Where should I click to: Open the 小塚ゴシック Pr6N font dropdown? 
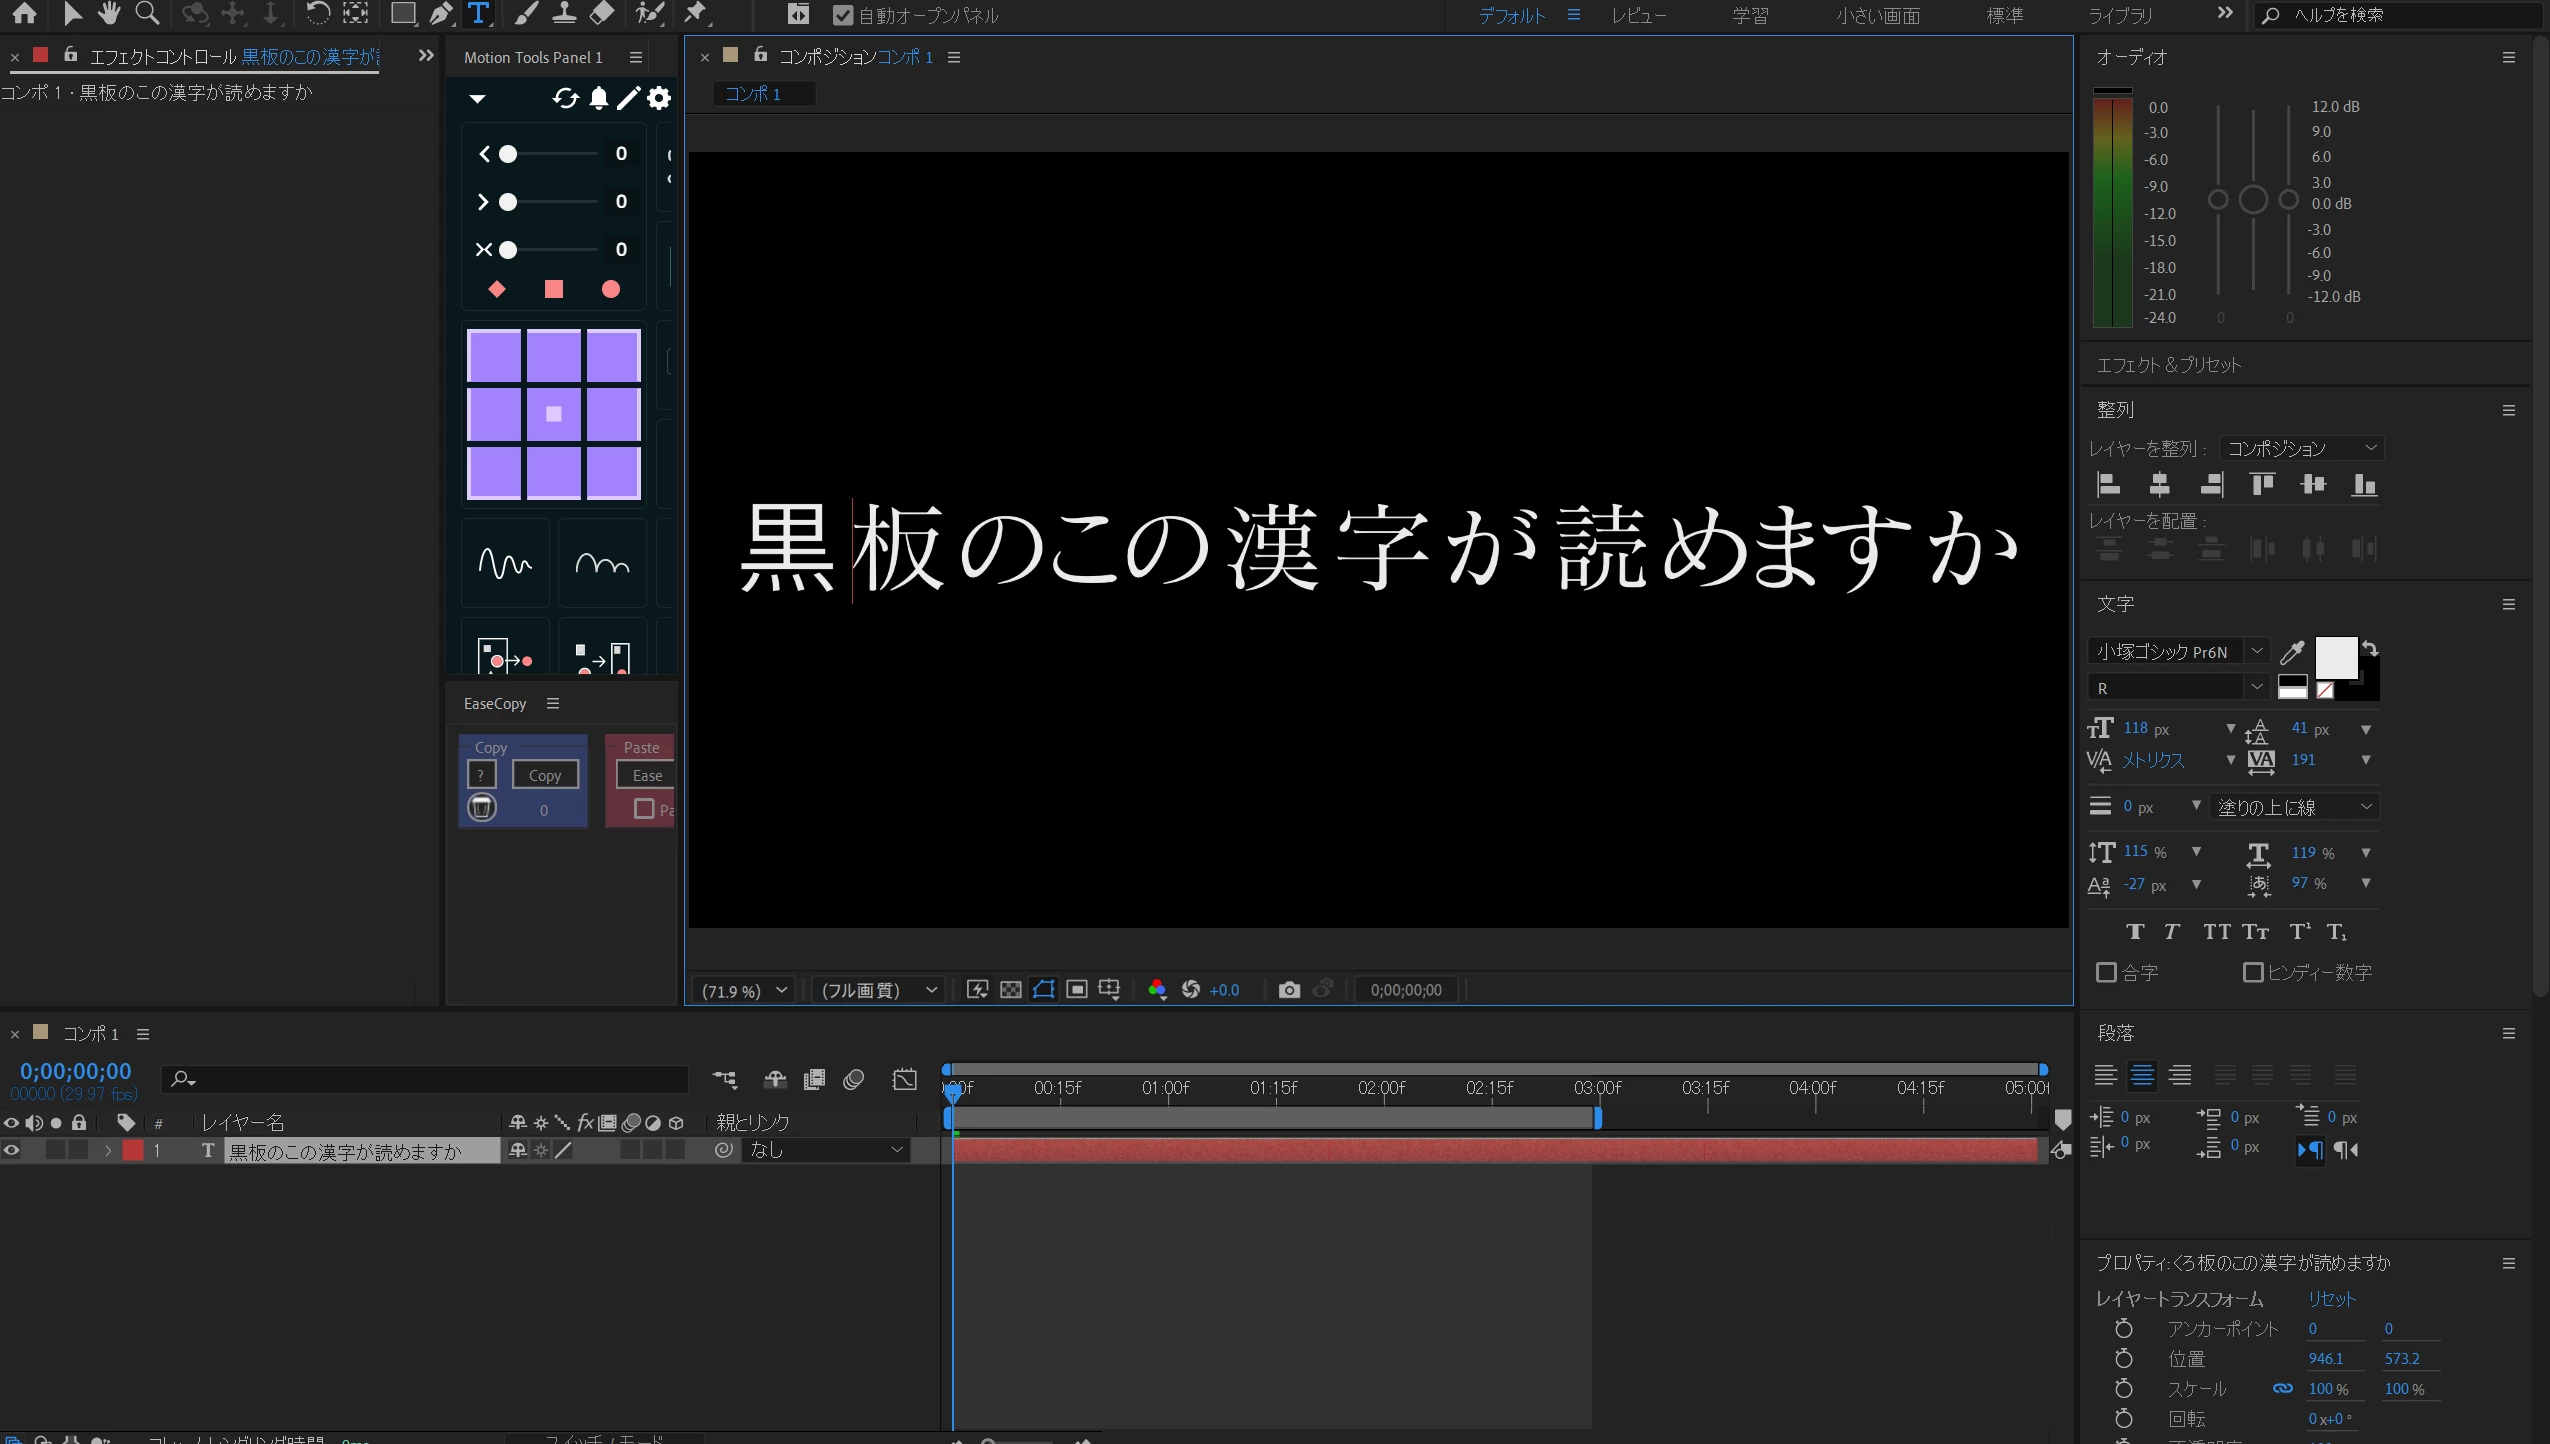(2256, 651)
